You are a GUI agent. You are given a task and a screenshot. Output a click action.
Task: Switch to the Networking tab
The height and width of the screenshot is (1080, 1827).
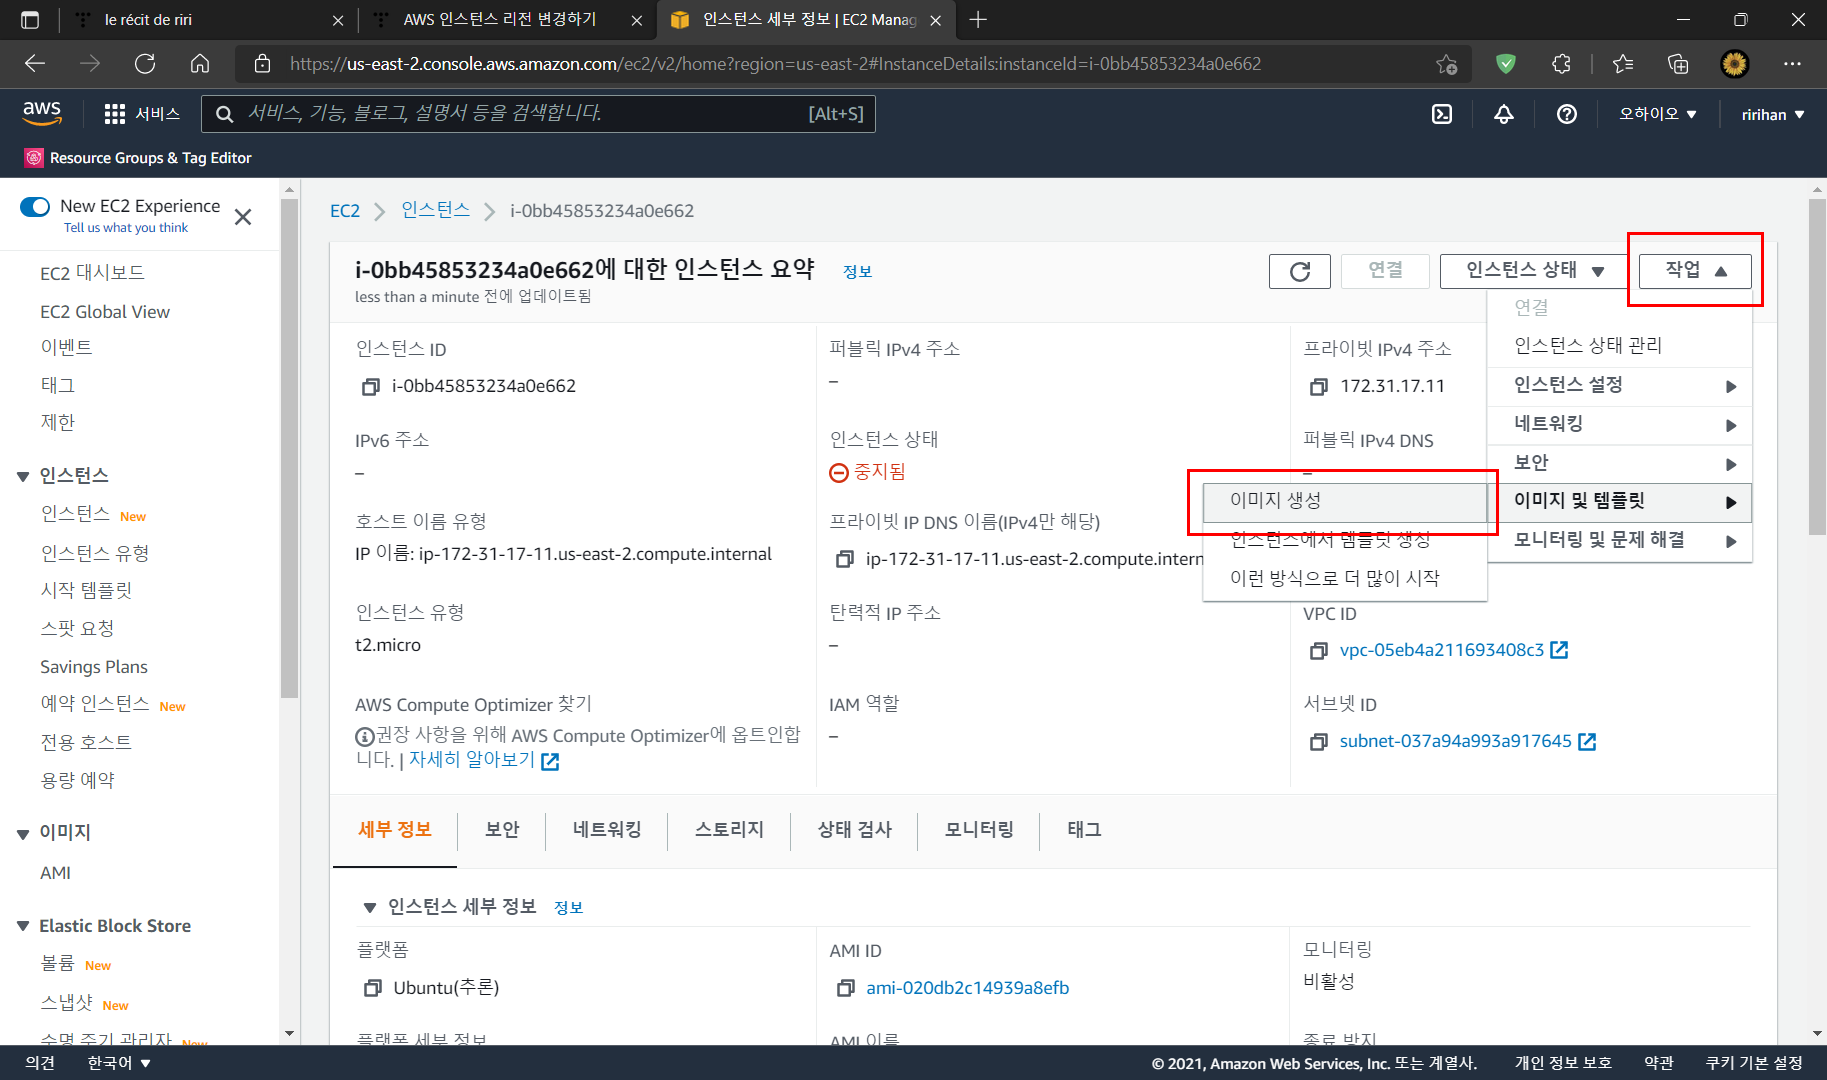(607, 830)
